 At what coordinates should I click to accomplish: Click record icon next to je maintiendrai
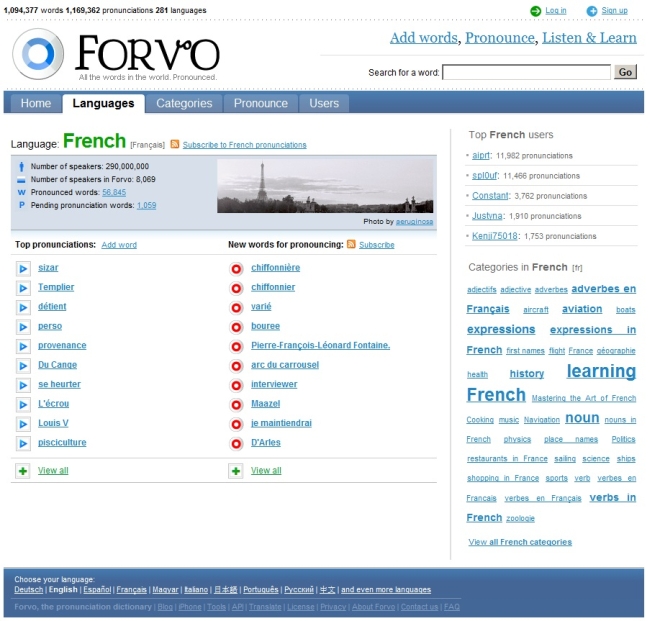coord(236,424)
